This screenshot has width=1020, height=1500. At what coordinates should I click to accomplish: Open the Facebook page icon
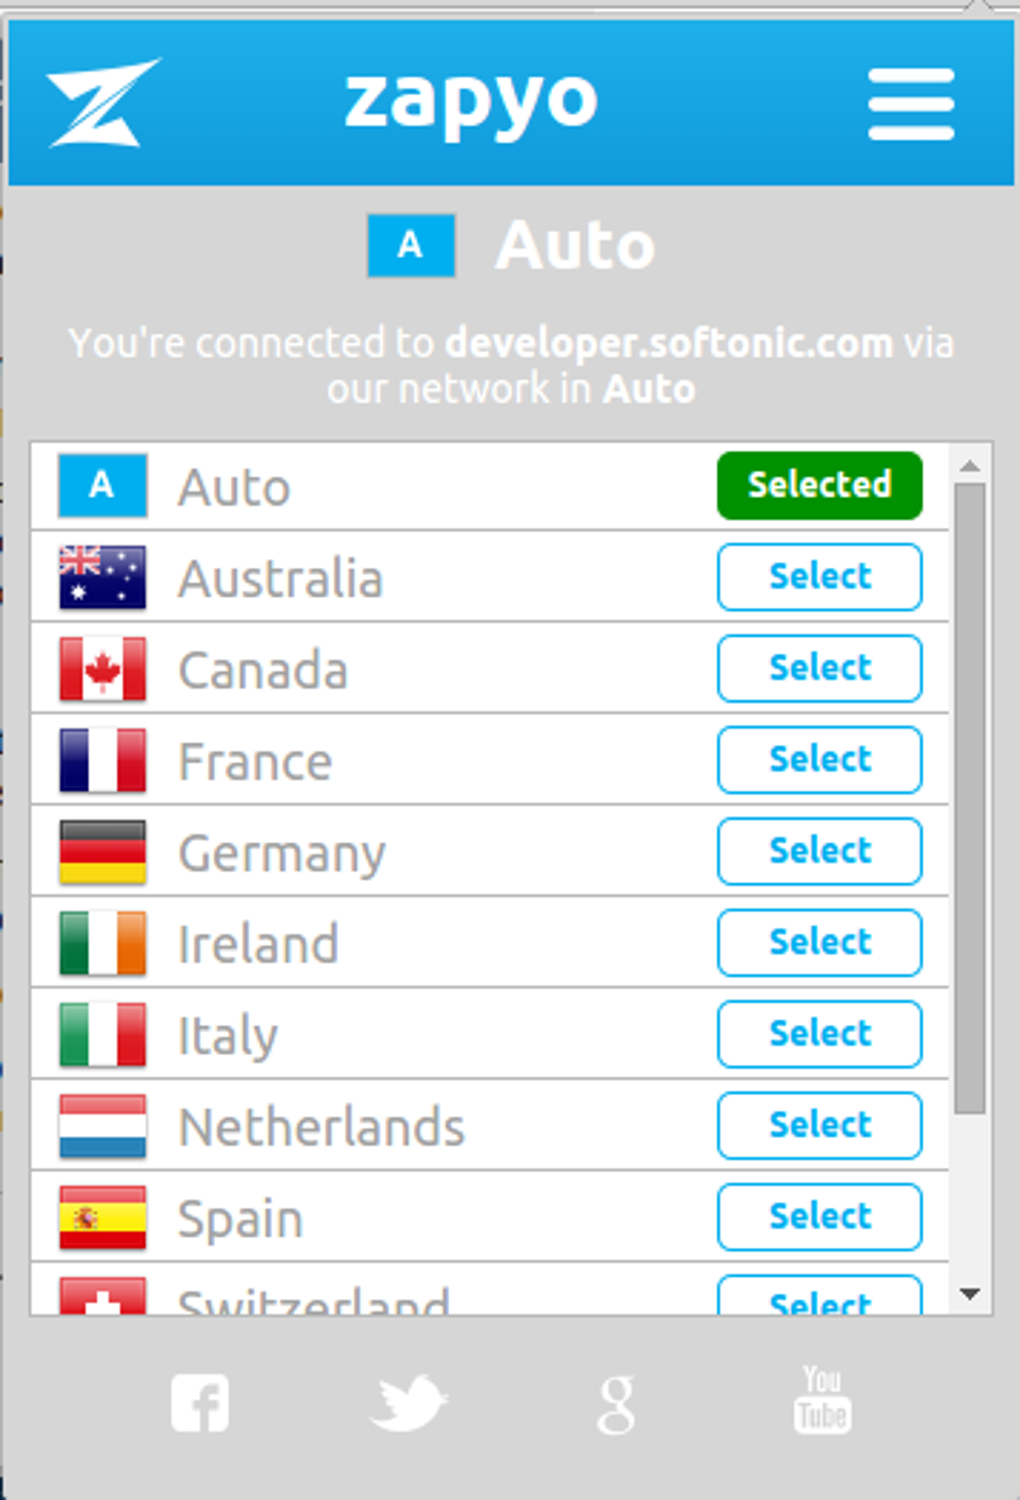[200, 1403]
